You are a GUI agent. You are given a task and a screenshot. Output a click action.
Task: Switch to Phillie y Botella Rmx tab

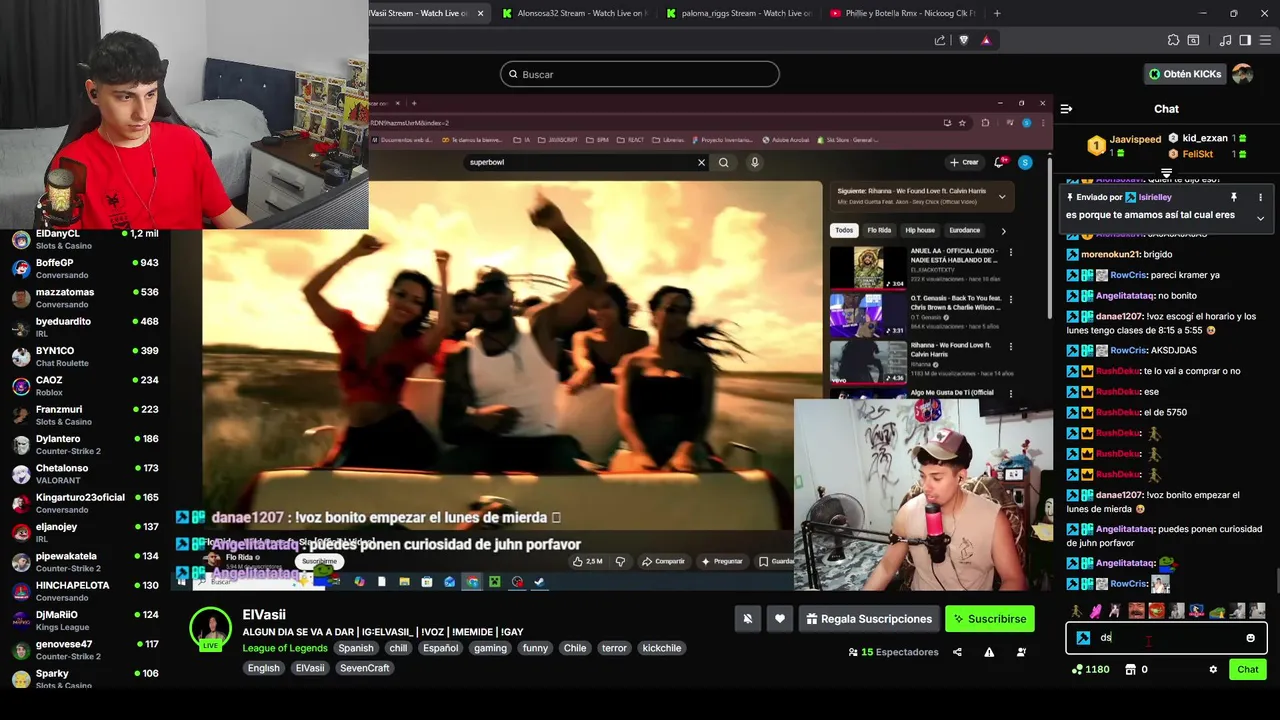pos(904,13)
